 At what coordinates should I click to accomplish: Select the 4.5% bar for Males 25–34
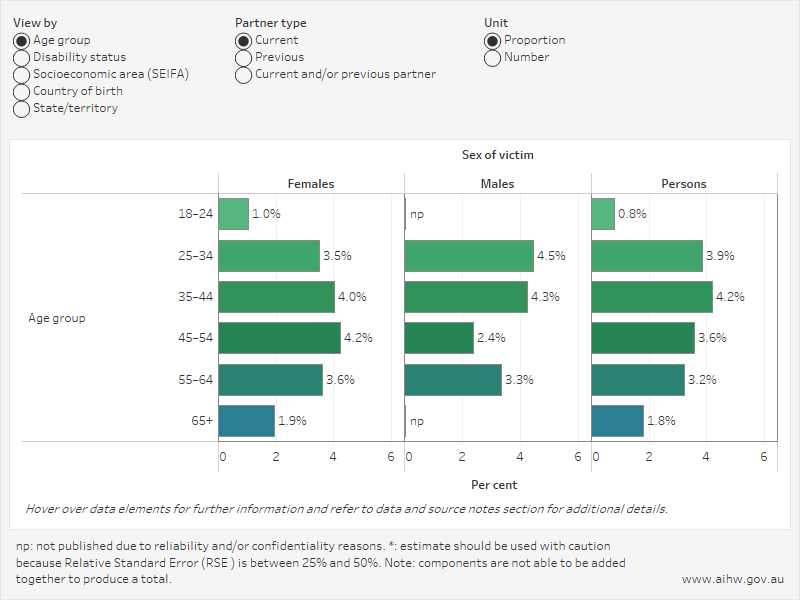point(470,254)
